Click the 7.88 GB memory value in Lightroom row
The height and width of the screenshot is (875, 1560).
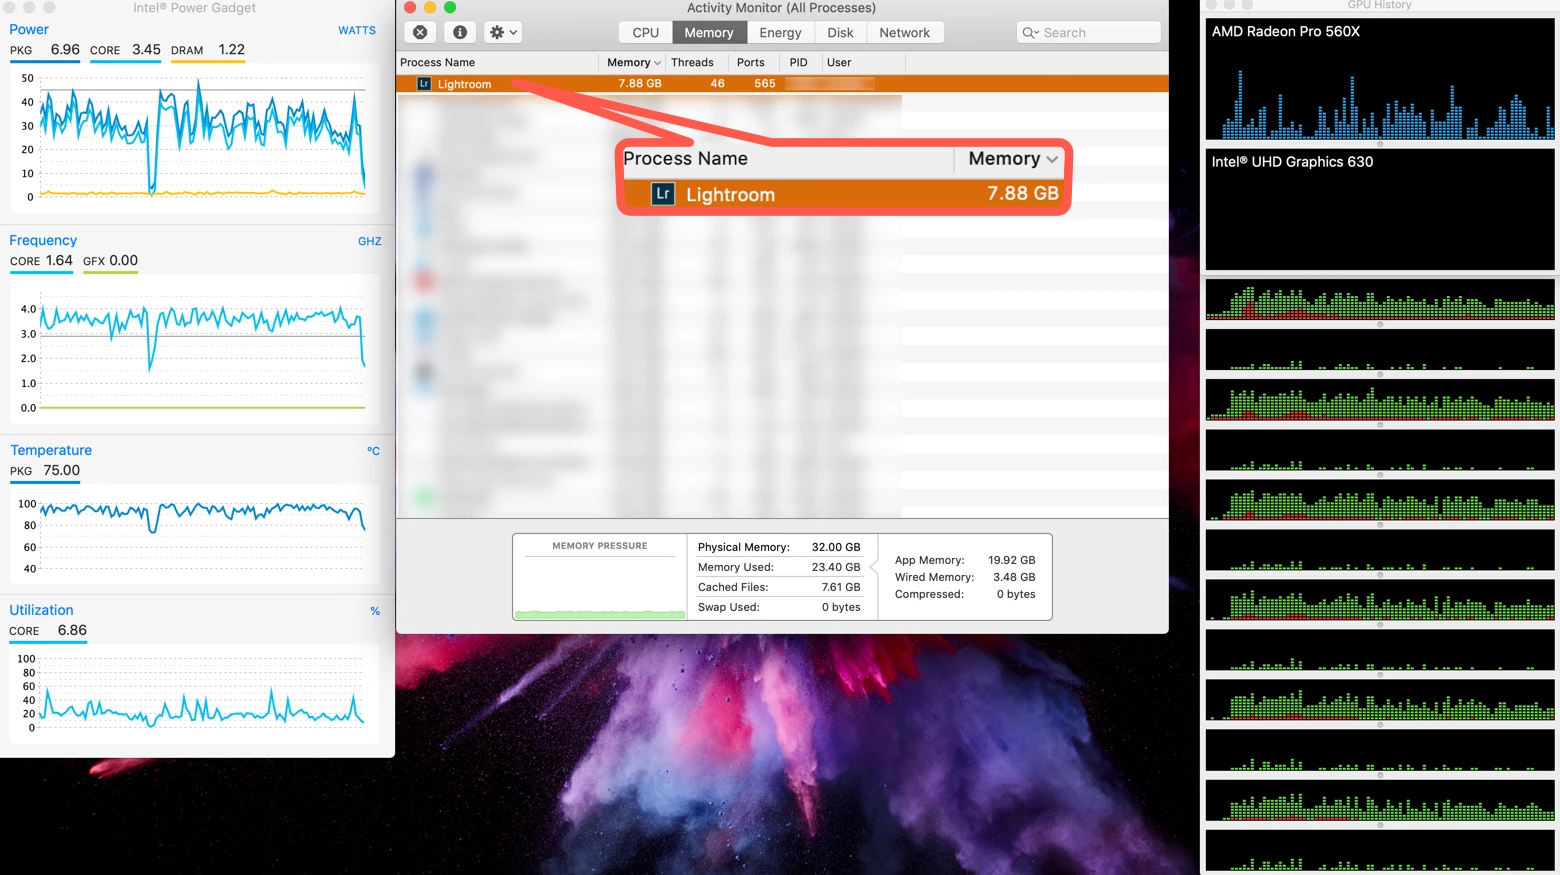tap(640, 84)
